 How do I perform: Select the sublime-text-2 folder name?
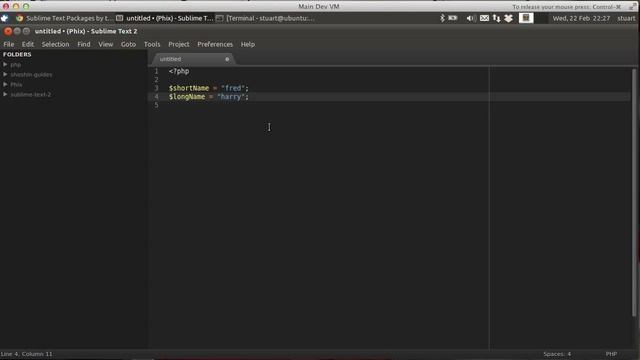[31, 95]
